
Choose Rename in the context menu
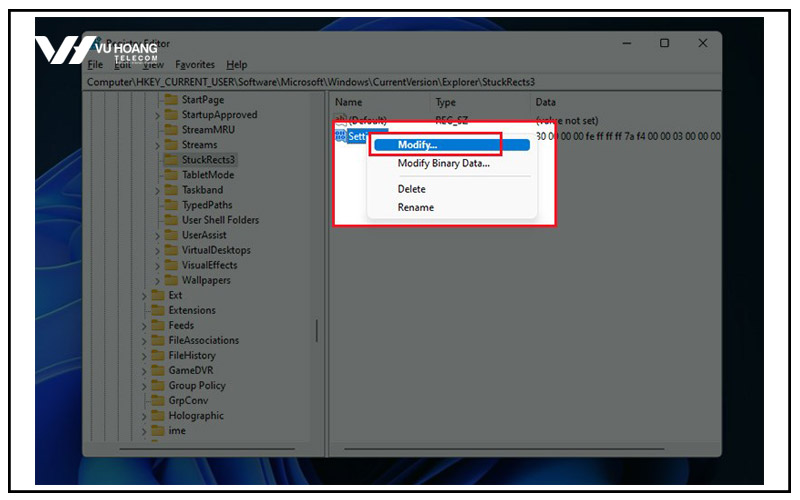tap(415, 207)
